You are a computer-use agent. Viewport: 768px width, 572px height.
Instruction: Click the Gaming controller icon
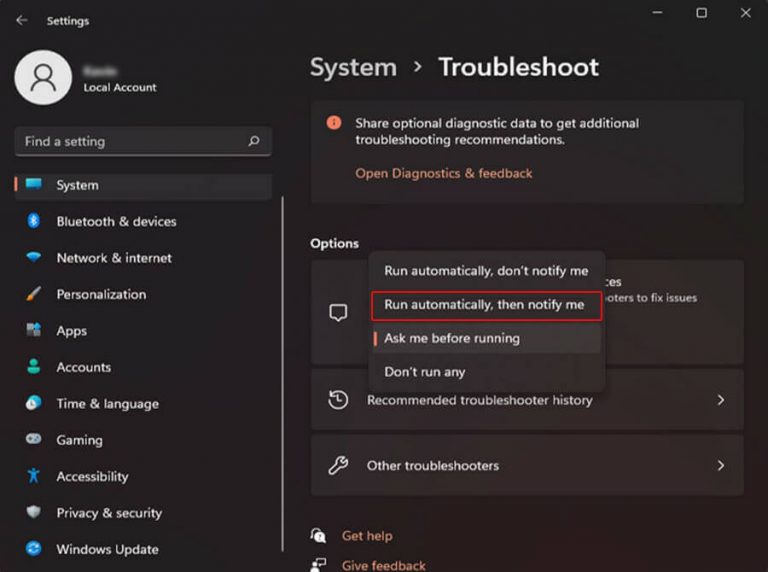tap(34, 439)
